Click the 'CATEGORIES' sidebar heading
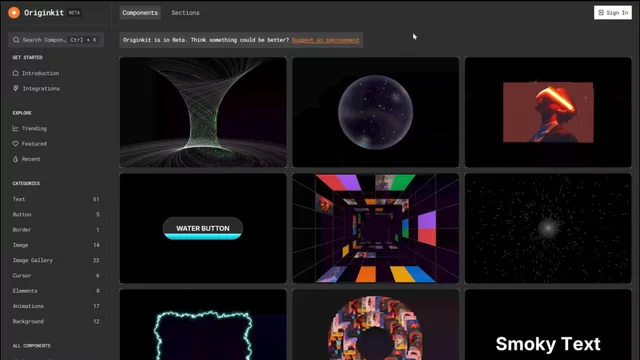 tap(26, 184)
